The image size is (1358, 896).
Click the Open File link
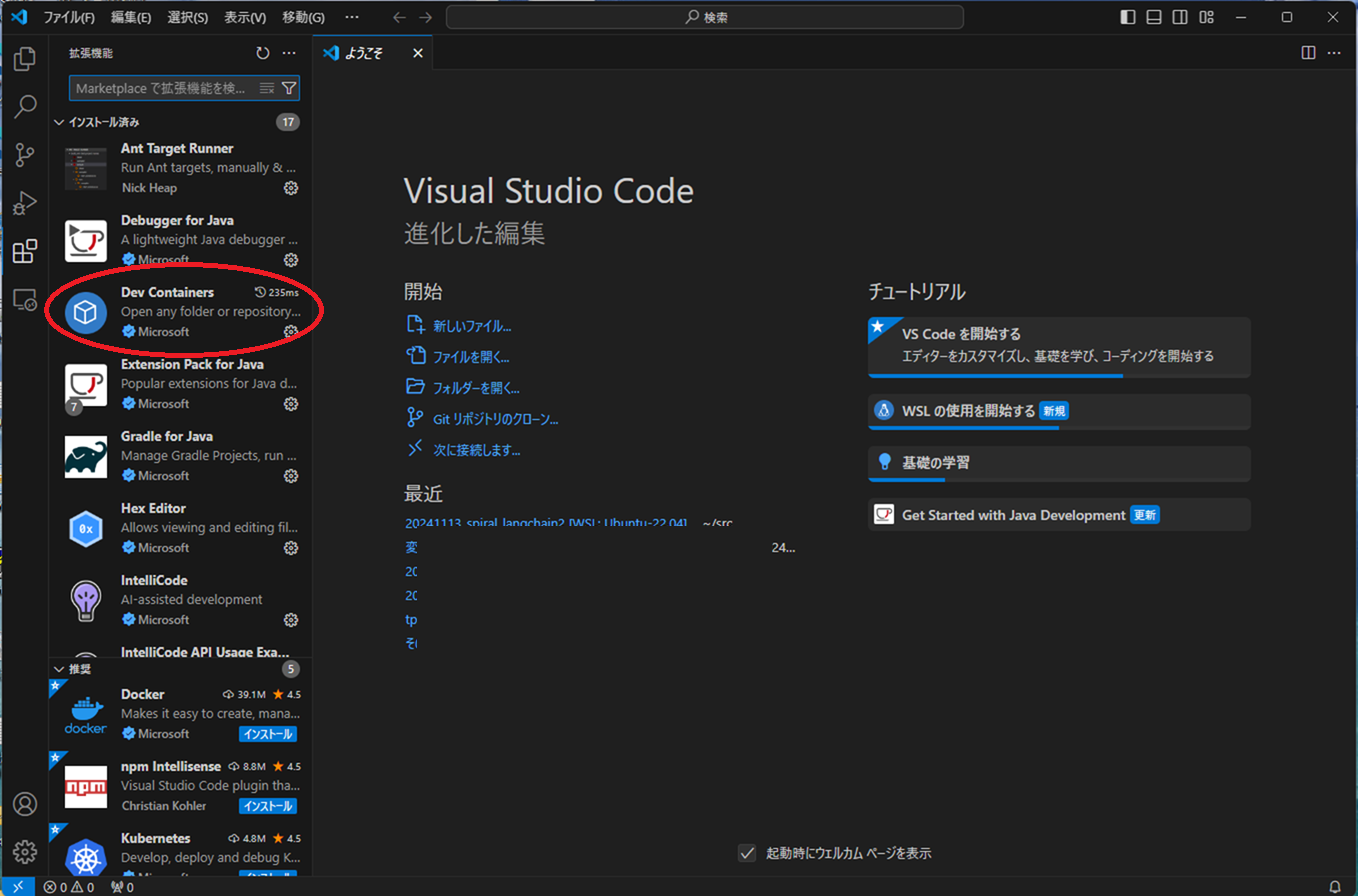click(x=459, y=356)
